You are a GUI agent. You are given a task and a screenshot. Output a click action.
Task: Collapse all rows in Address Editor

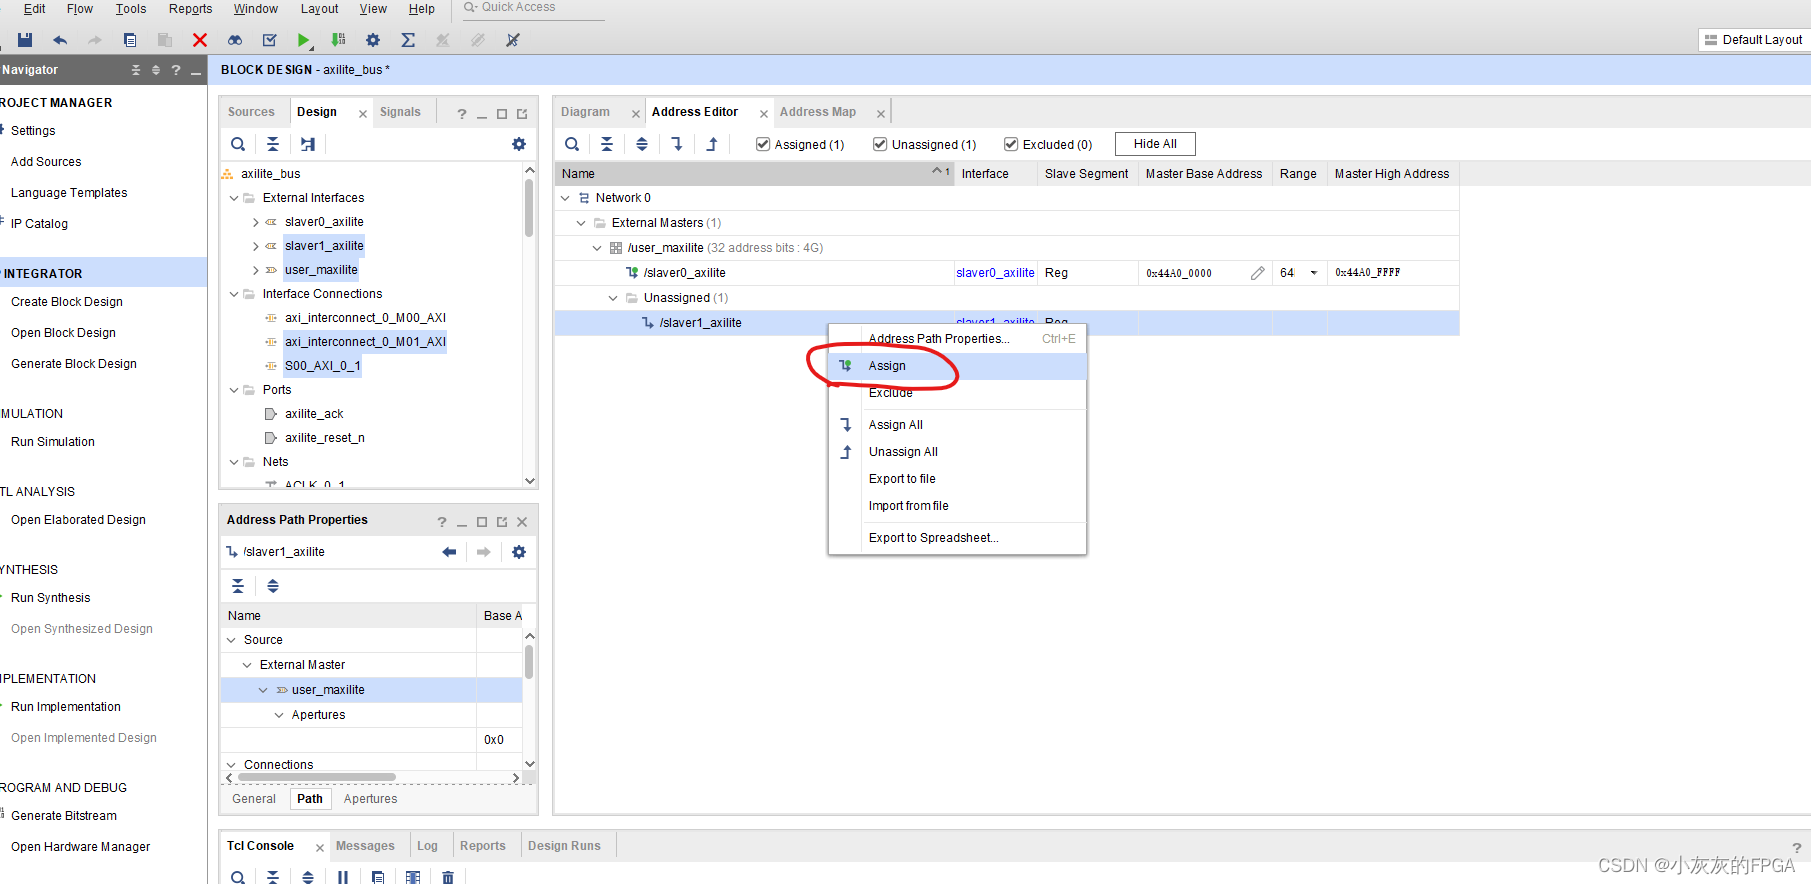pyautogui.click(x=607, y=144)
